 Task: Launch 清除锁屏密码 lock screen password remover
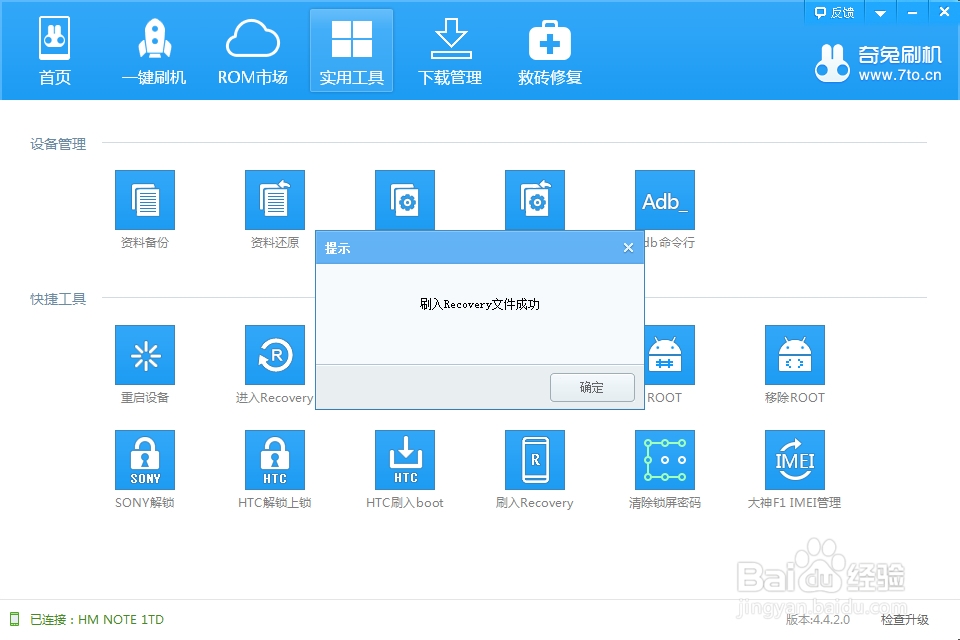click(665, 460)
